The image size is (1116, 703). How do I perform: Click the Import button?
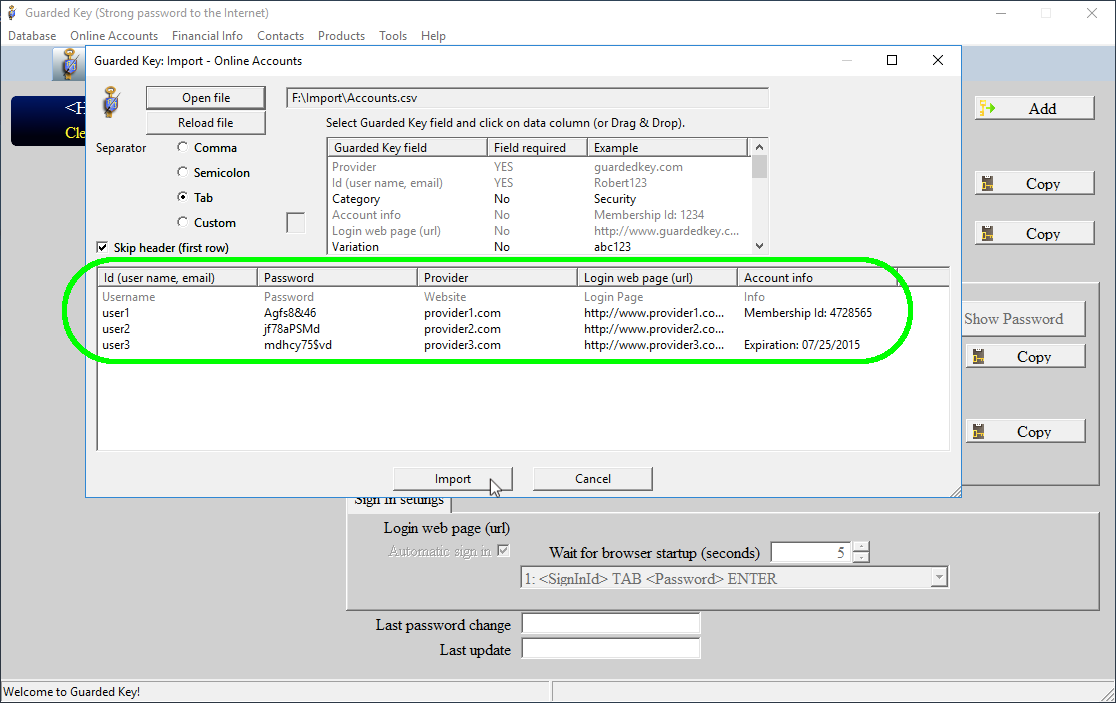click(x=453, y=479)
